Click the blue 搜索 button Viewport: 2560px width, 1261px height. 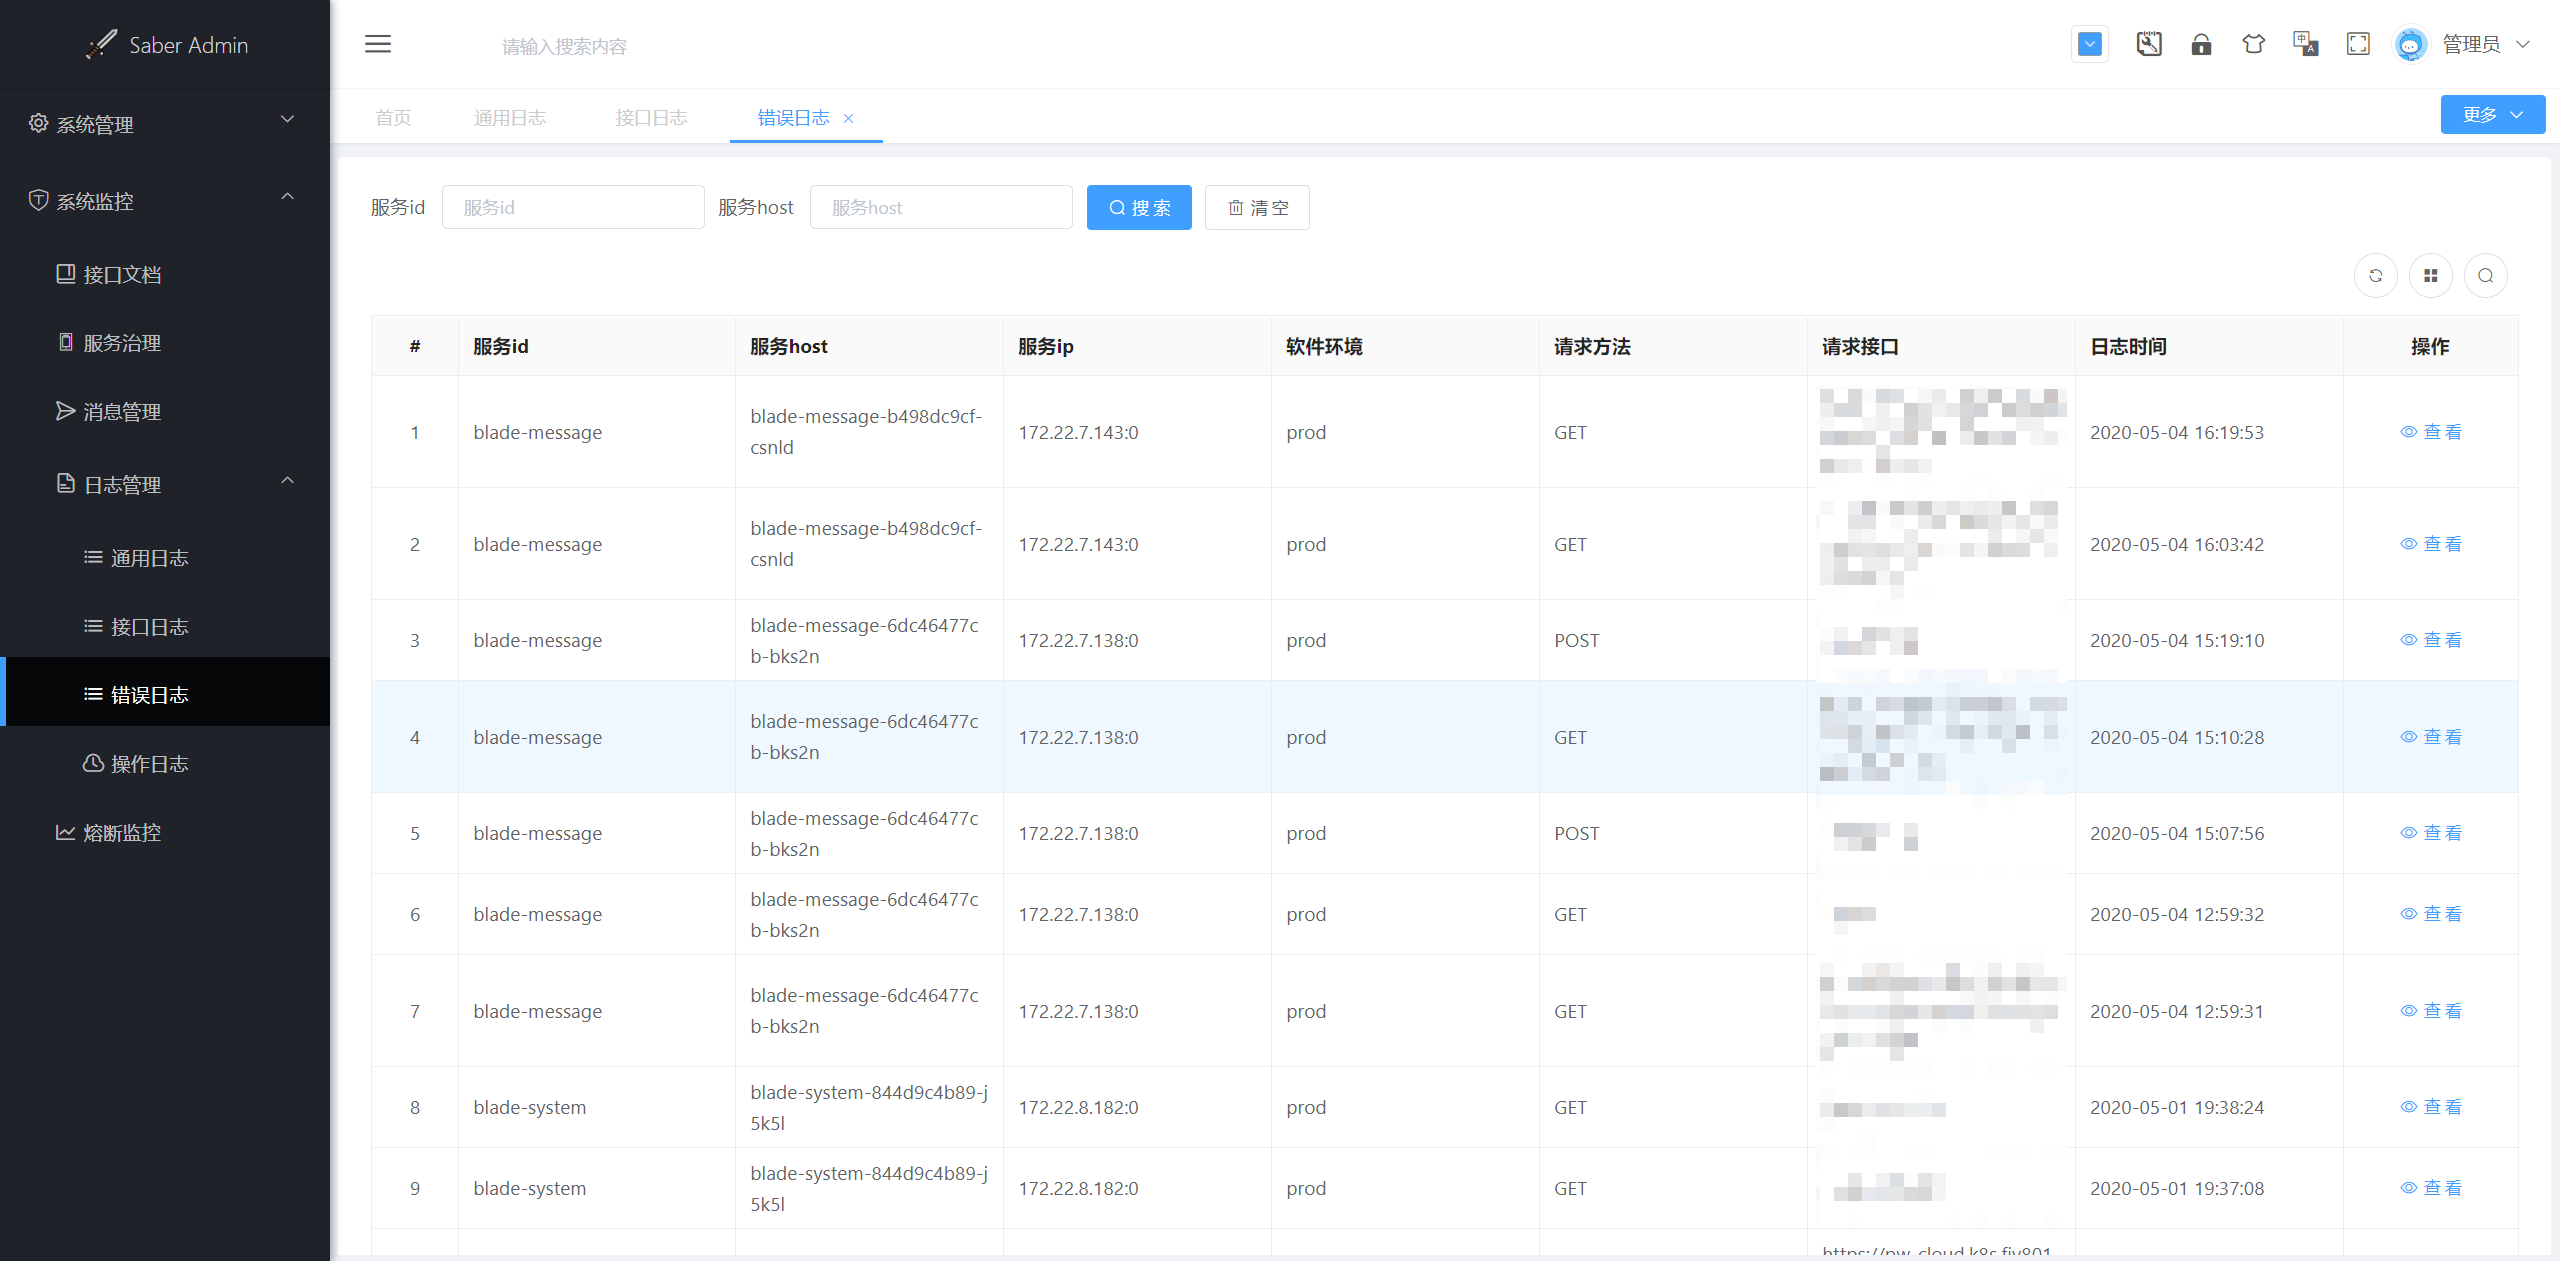(x=1139, y=208)
